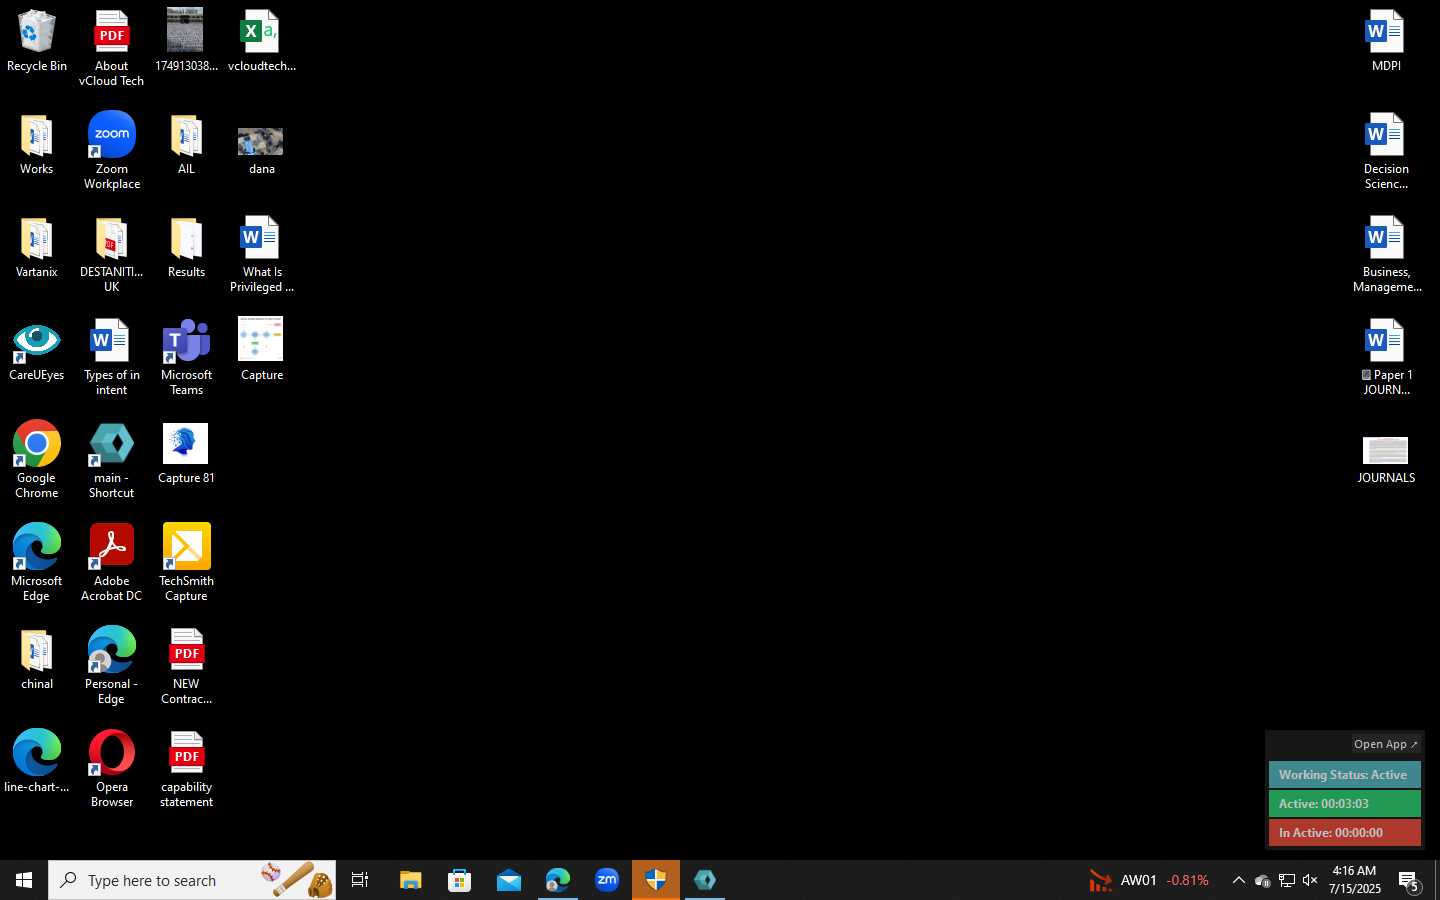Select What Is Privileged Word document
The image size is (1440, 900).
click(x=261, y=255)
